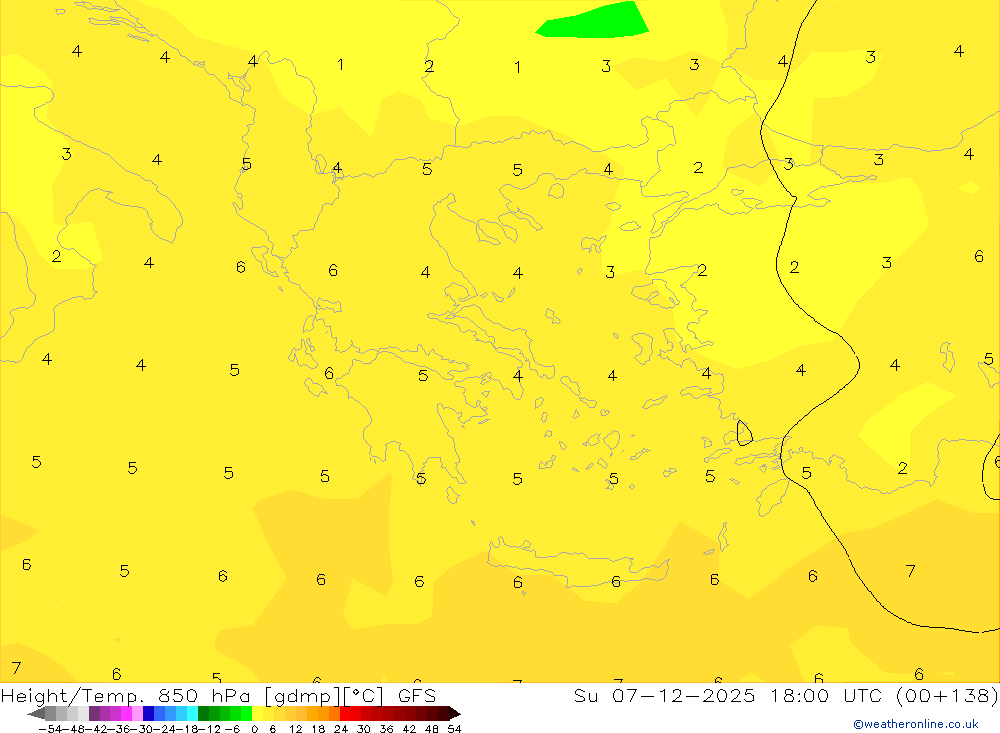Click the '18:00 UTC' time text
This screenshot has height=733, width=1000.
pyautogui.click(x=826, y=696)
